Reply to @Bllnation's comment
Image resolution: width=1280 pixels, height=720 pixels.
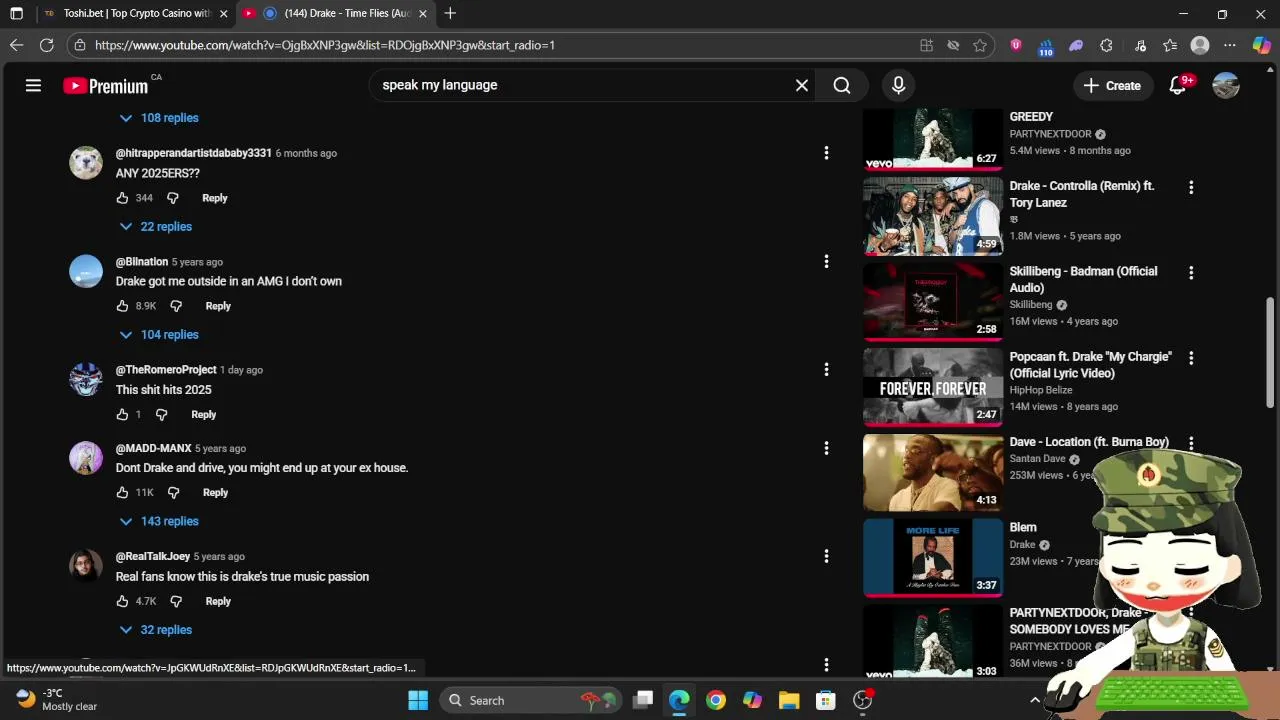[x=218, y=306]
